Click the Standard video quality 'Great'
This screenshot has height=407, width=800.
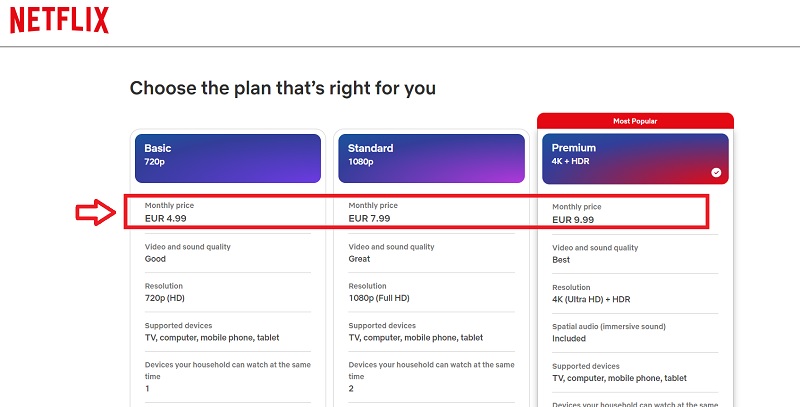coord(359,259)
